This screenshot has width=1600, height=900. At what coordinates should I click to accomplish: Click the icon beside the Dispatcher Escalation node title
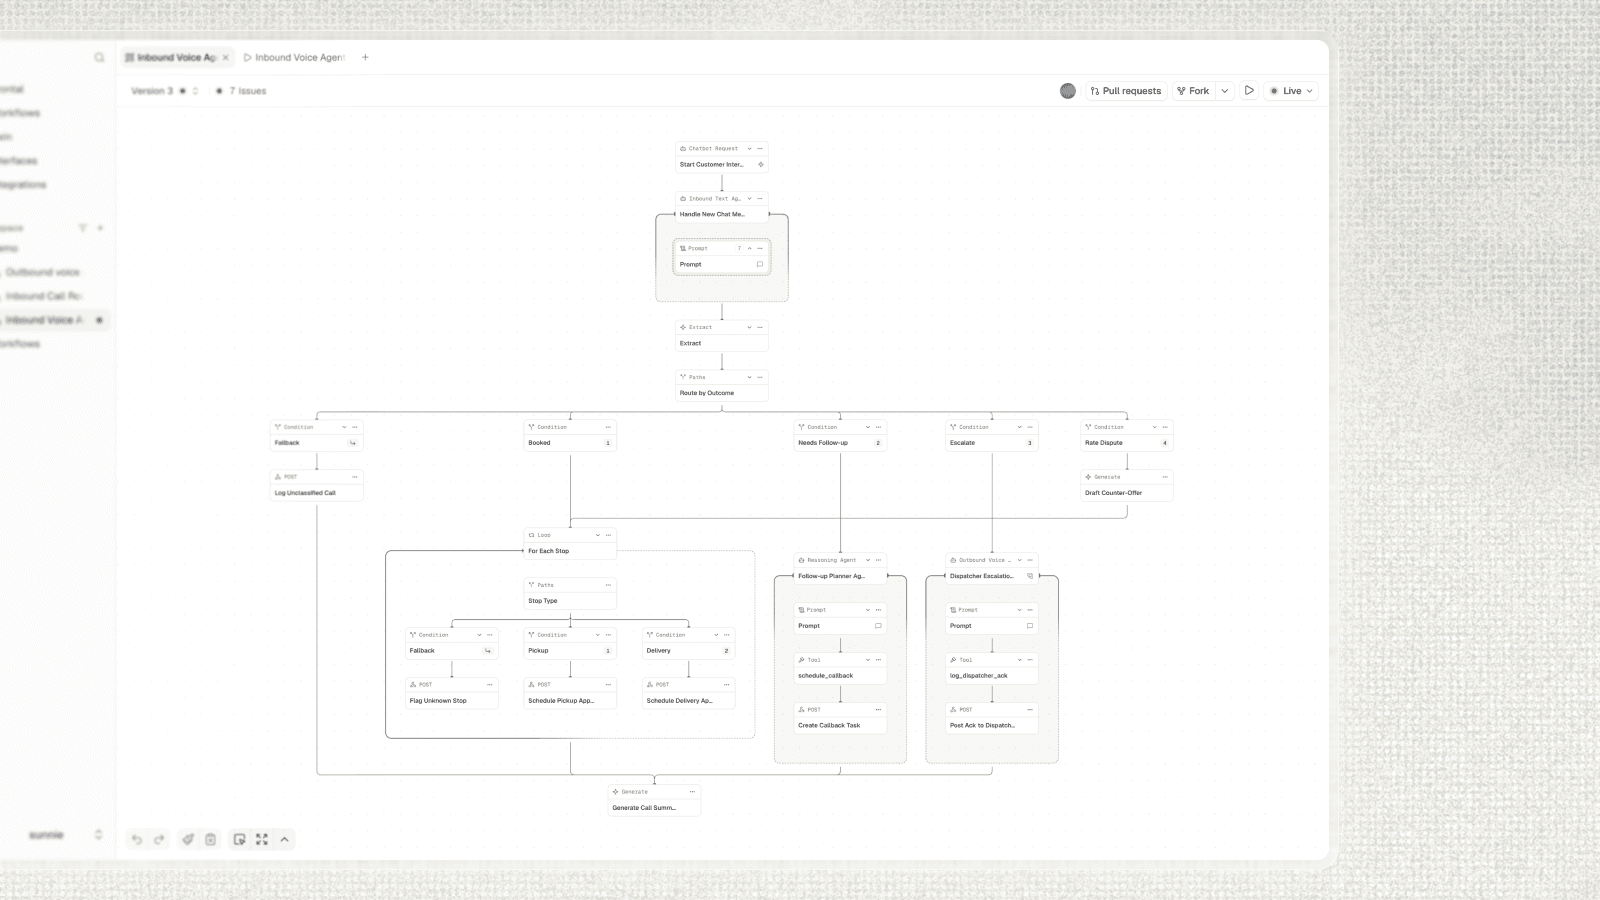[1030, 576]
